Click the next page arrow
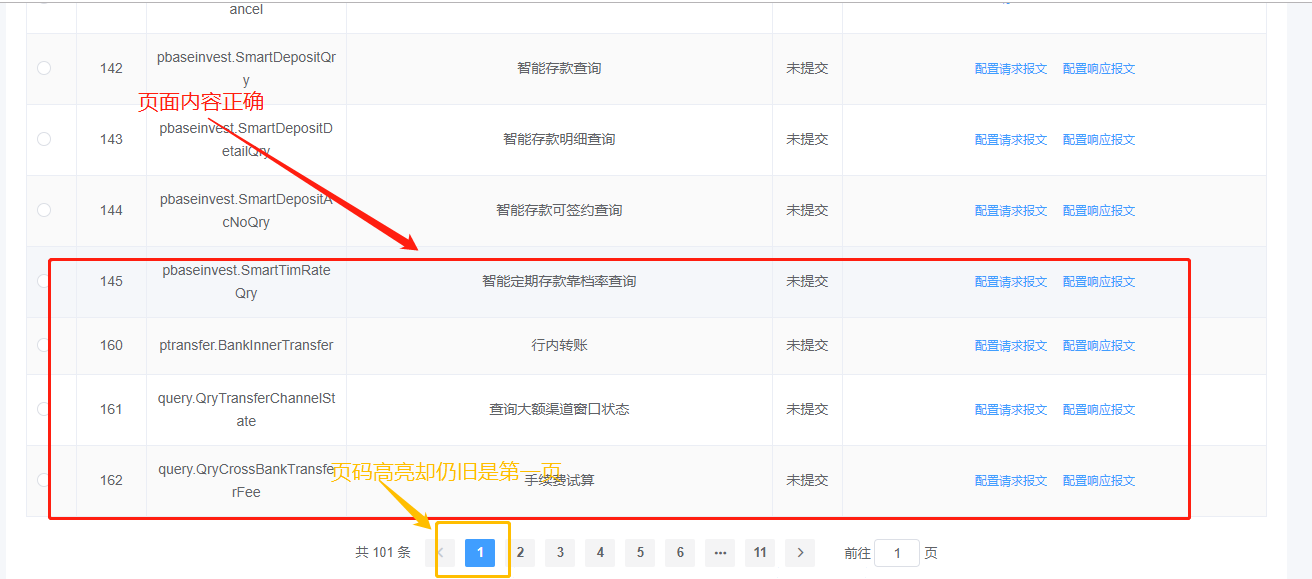This screenshot has height=579, width=1312. point(799,552)
